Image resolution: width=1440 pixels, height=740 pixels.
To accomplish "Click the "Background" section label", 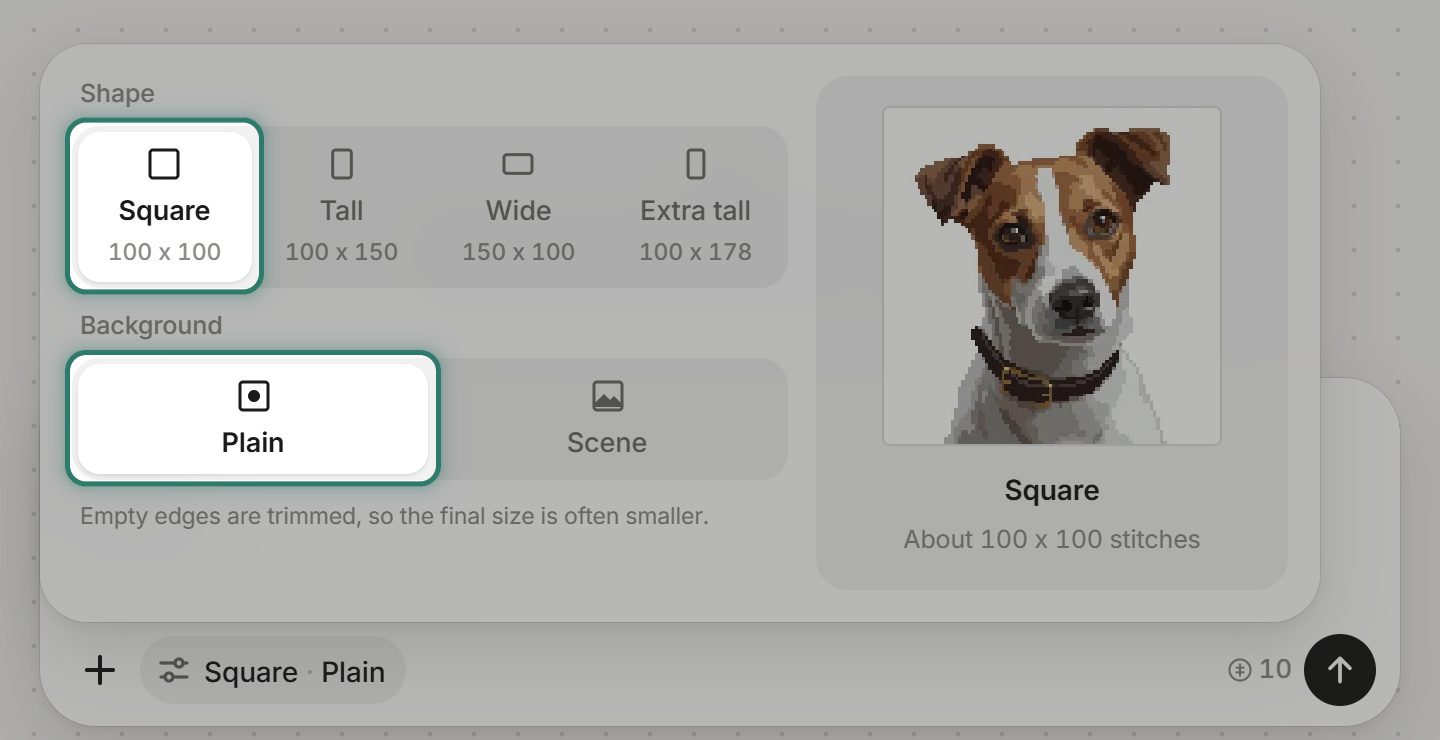I will (x=151, y=326).
